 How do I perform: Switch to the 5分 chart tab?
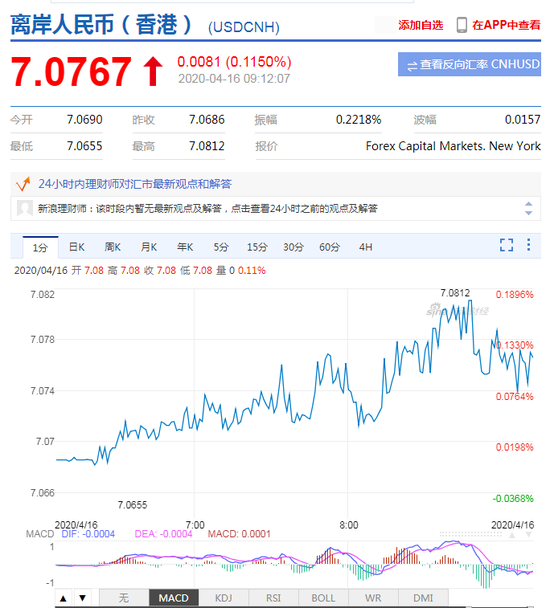221,247
